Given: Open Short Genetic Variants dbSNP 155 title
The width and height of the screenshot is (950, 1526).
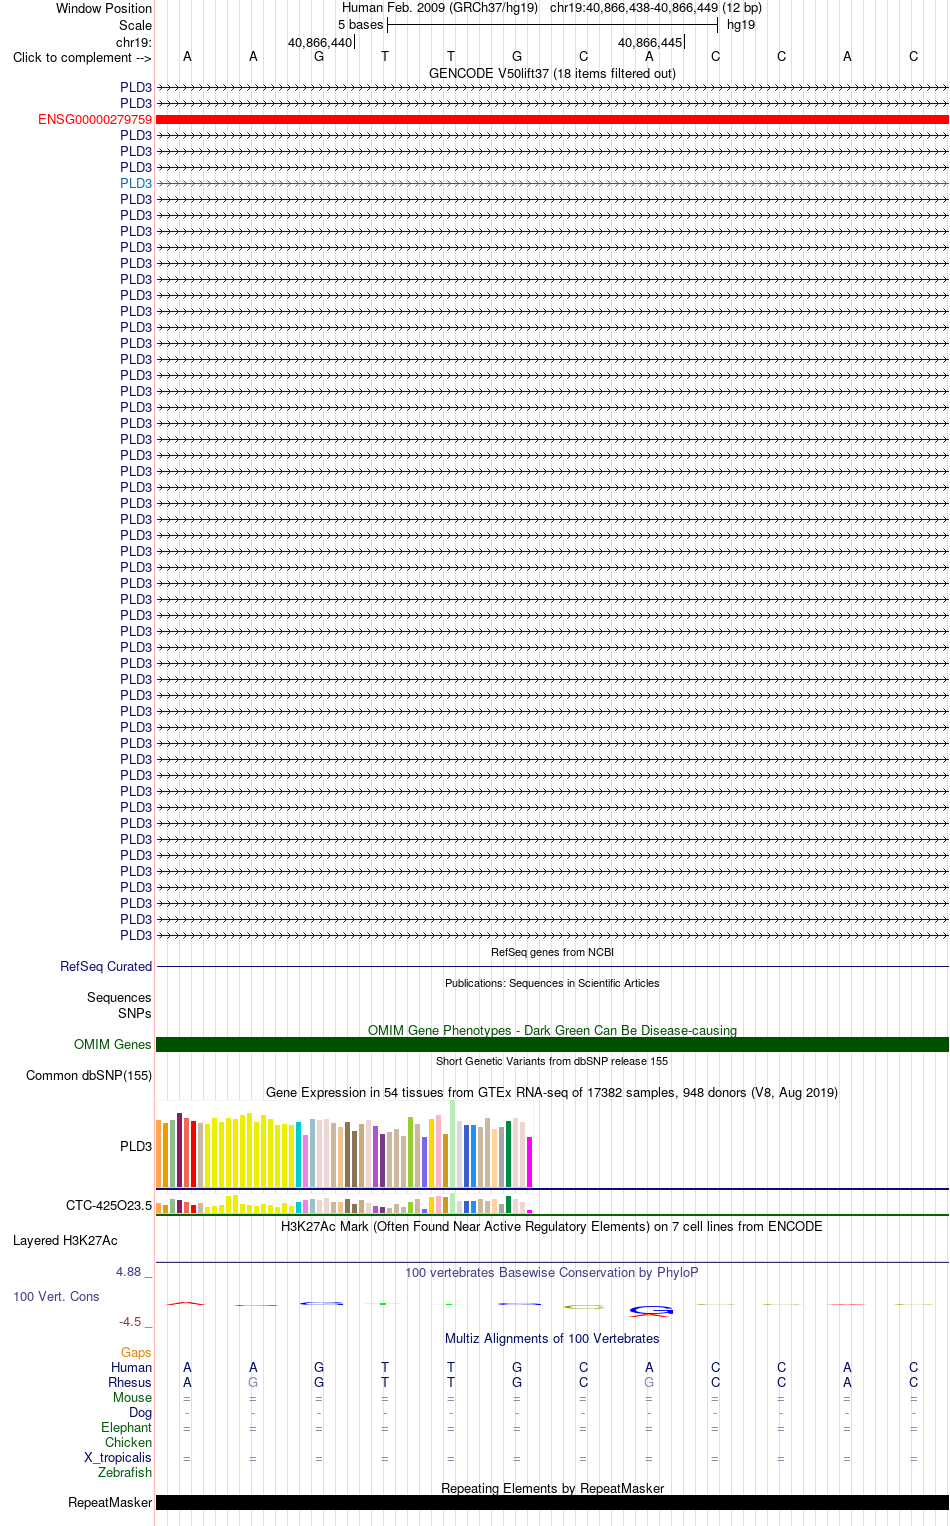Looking at the screenshot, I should click(552, 1061).
